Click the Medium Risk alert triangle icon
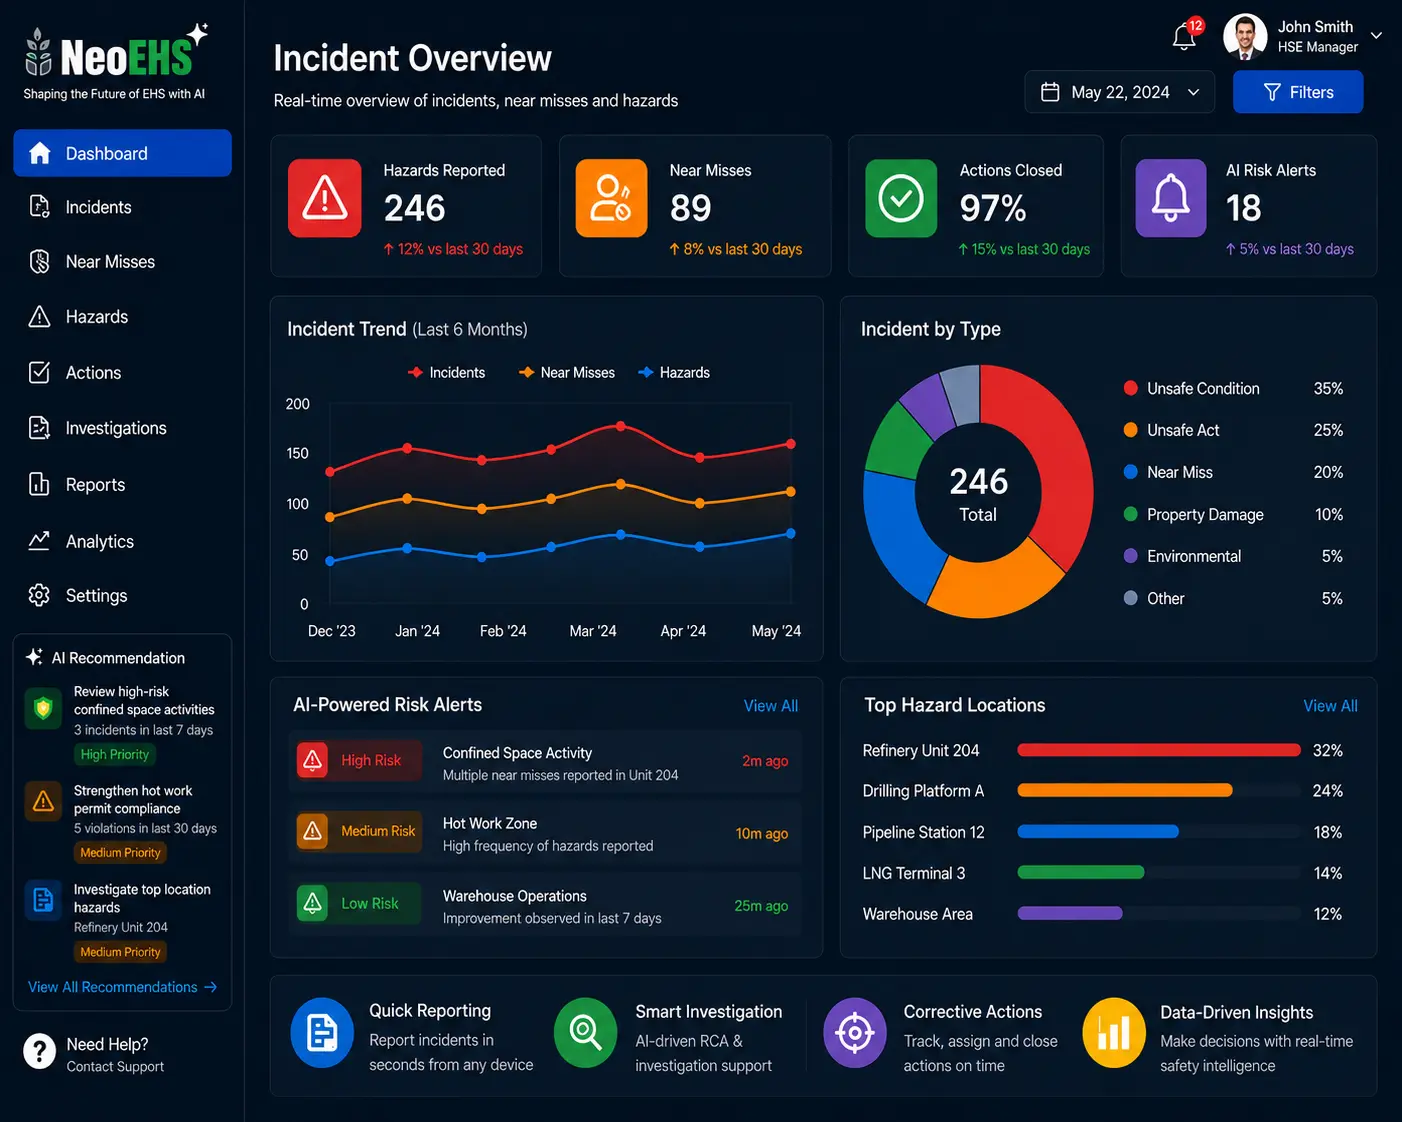Screen dimensions: 1402x1122 [313, 831]
